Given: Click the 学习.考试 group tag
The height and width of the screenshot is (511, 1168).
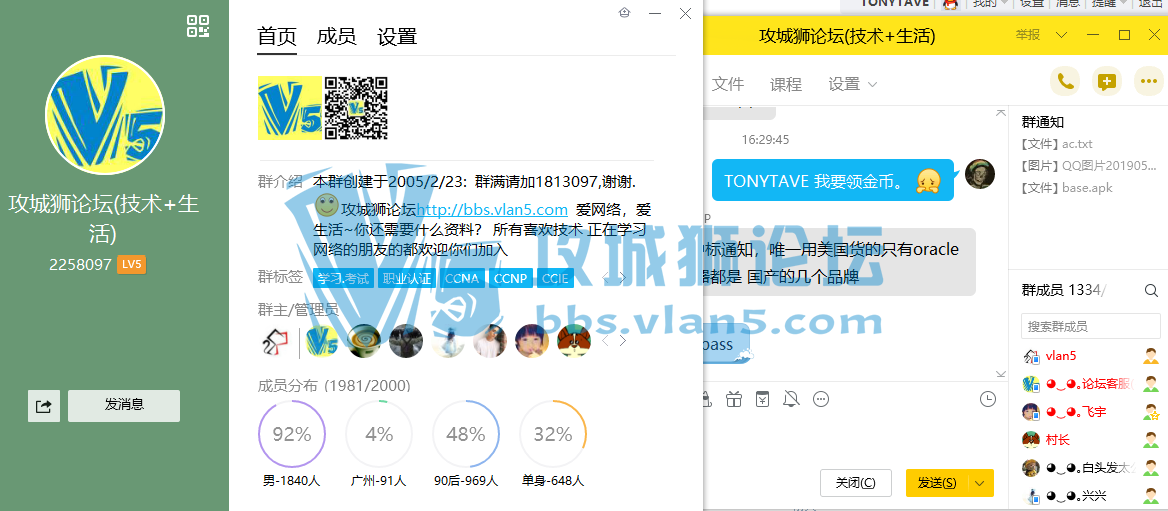Looking at the screenshot, I should pyautogui.click(x=343, y=279).
